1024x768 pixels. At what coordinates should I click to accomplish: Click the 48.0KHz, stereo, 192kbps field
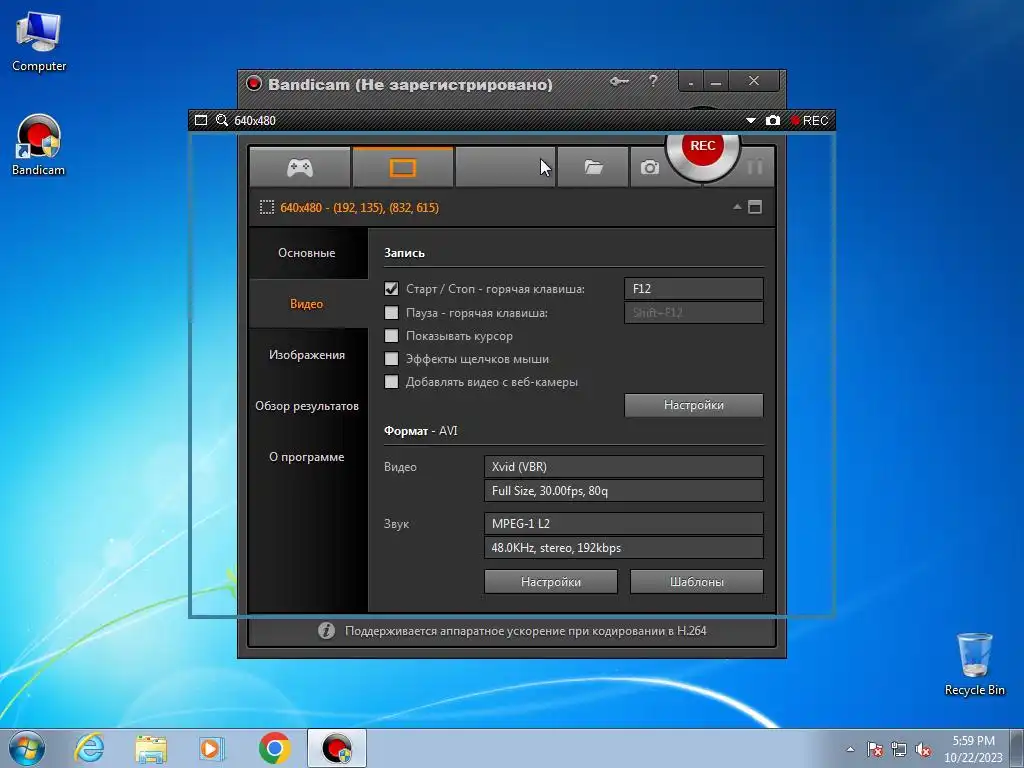[624, 547]
